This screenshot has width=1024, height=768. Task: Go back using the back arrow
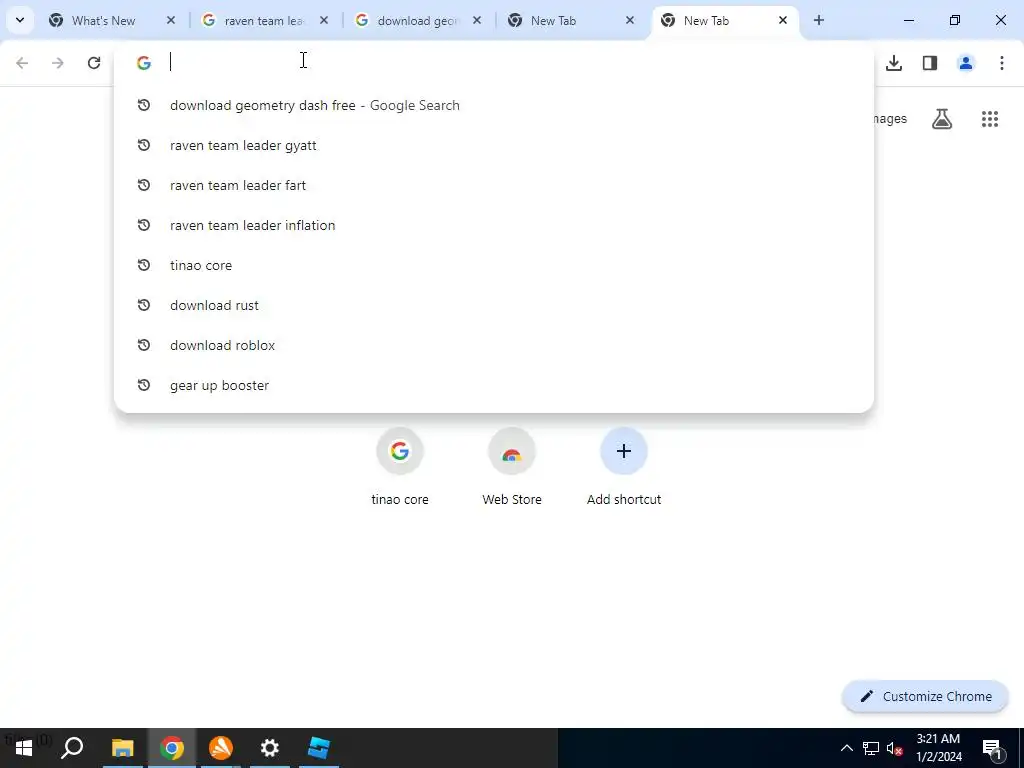(x=22, y=63)
